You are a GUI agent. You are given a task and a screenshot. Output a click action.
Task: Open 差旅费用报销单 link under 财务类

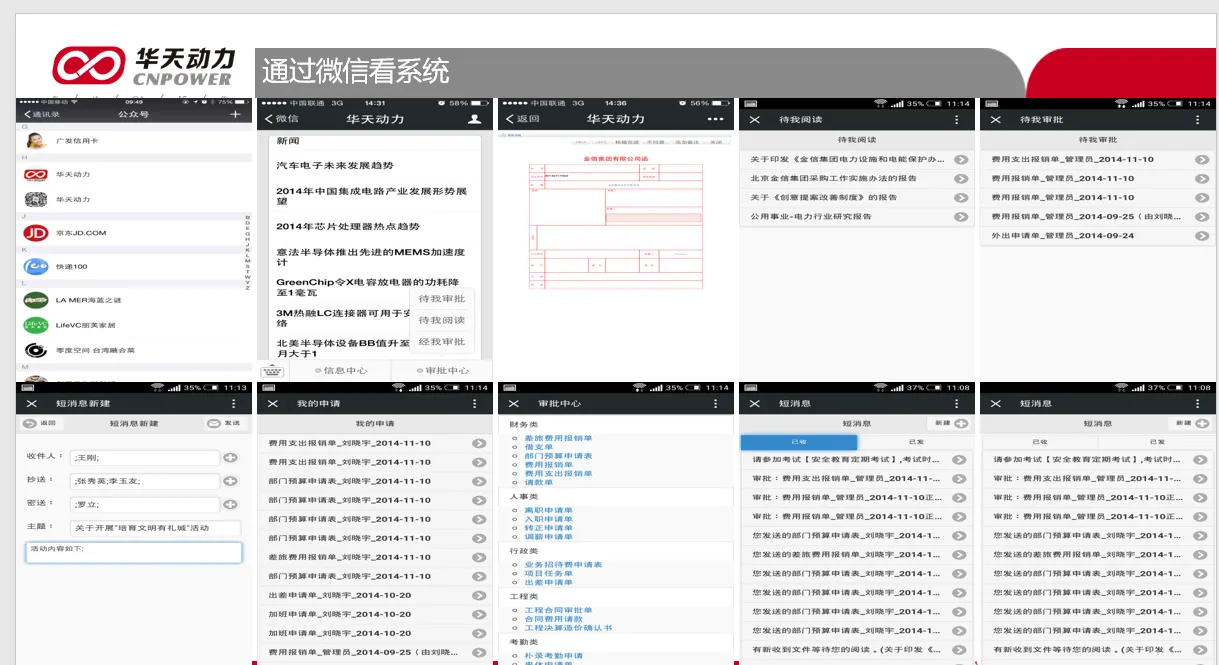[x=558, y=438]
